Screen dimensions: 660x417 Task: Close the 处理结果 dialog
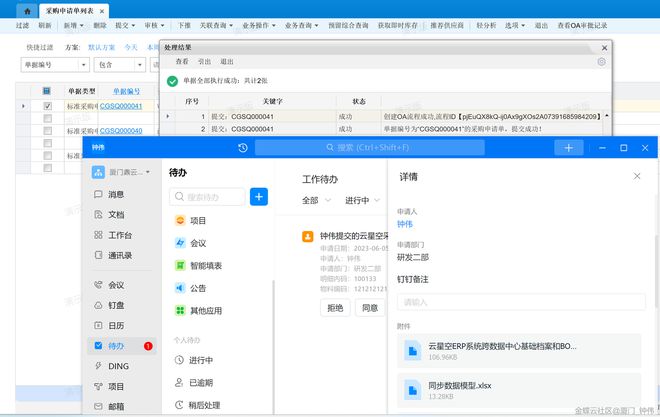[x=604, y=48]
